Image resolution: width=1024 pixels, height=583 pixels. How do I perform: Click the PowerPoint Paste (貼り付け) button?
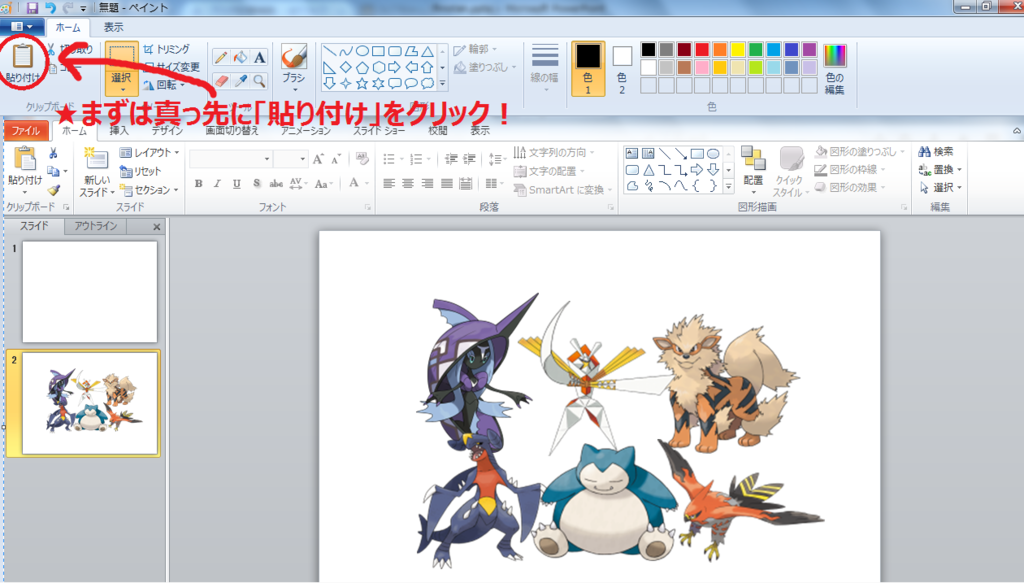click(x=25, y=171)
